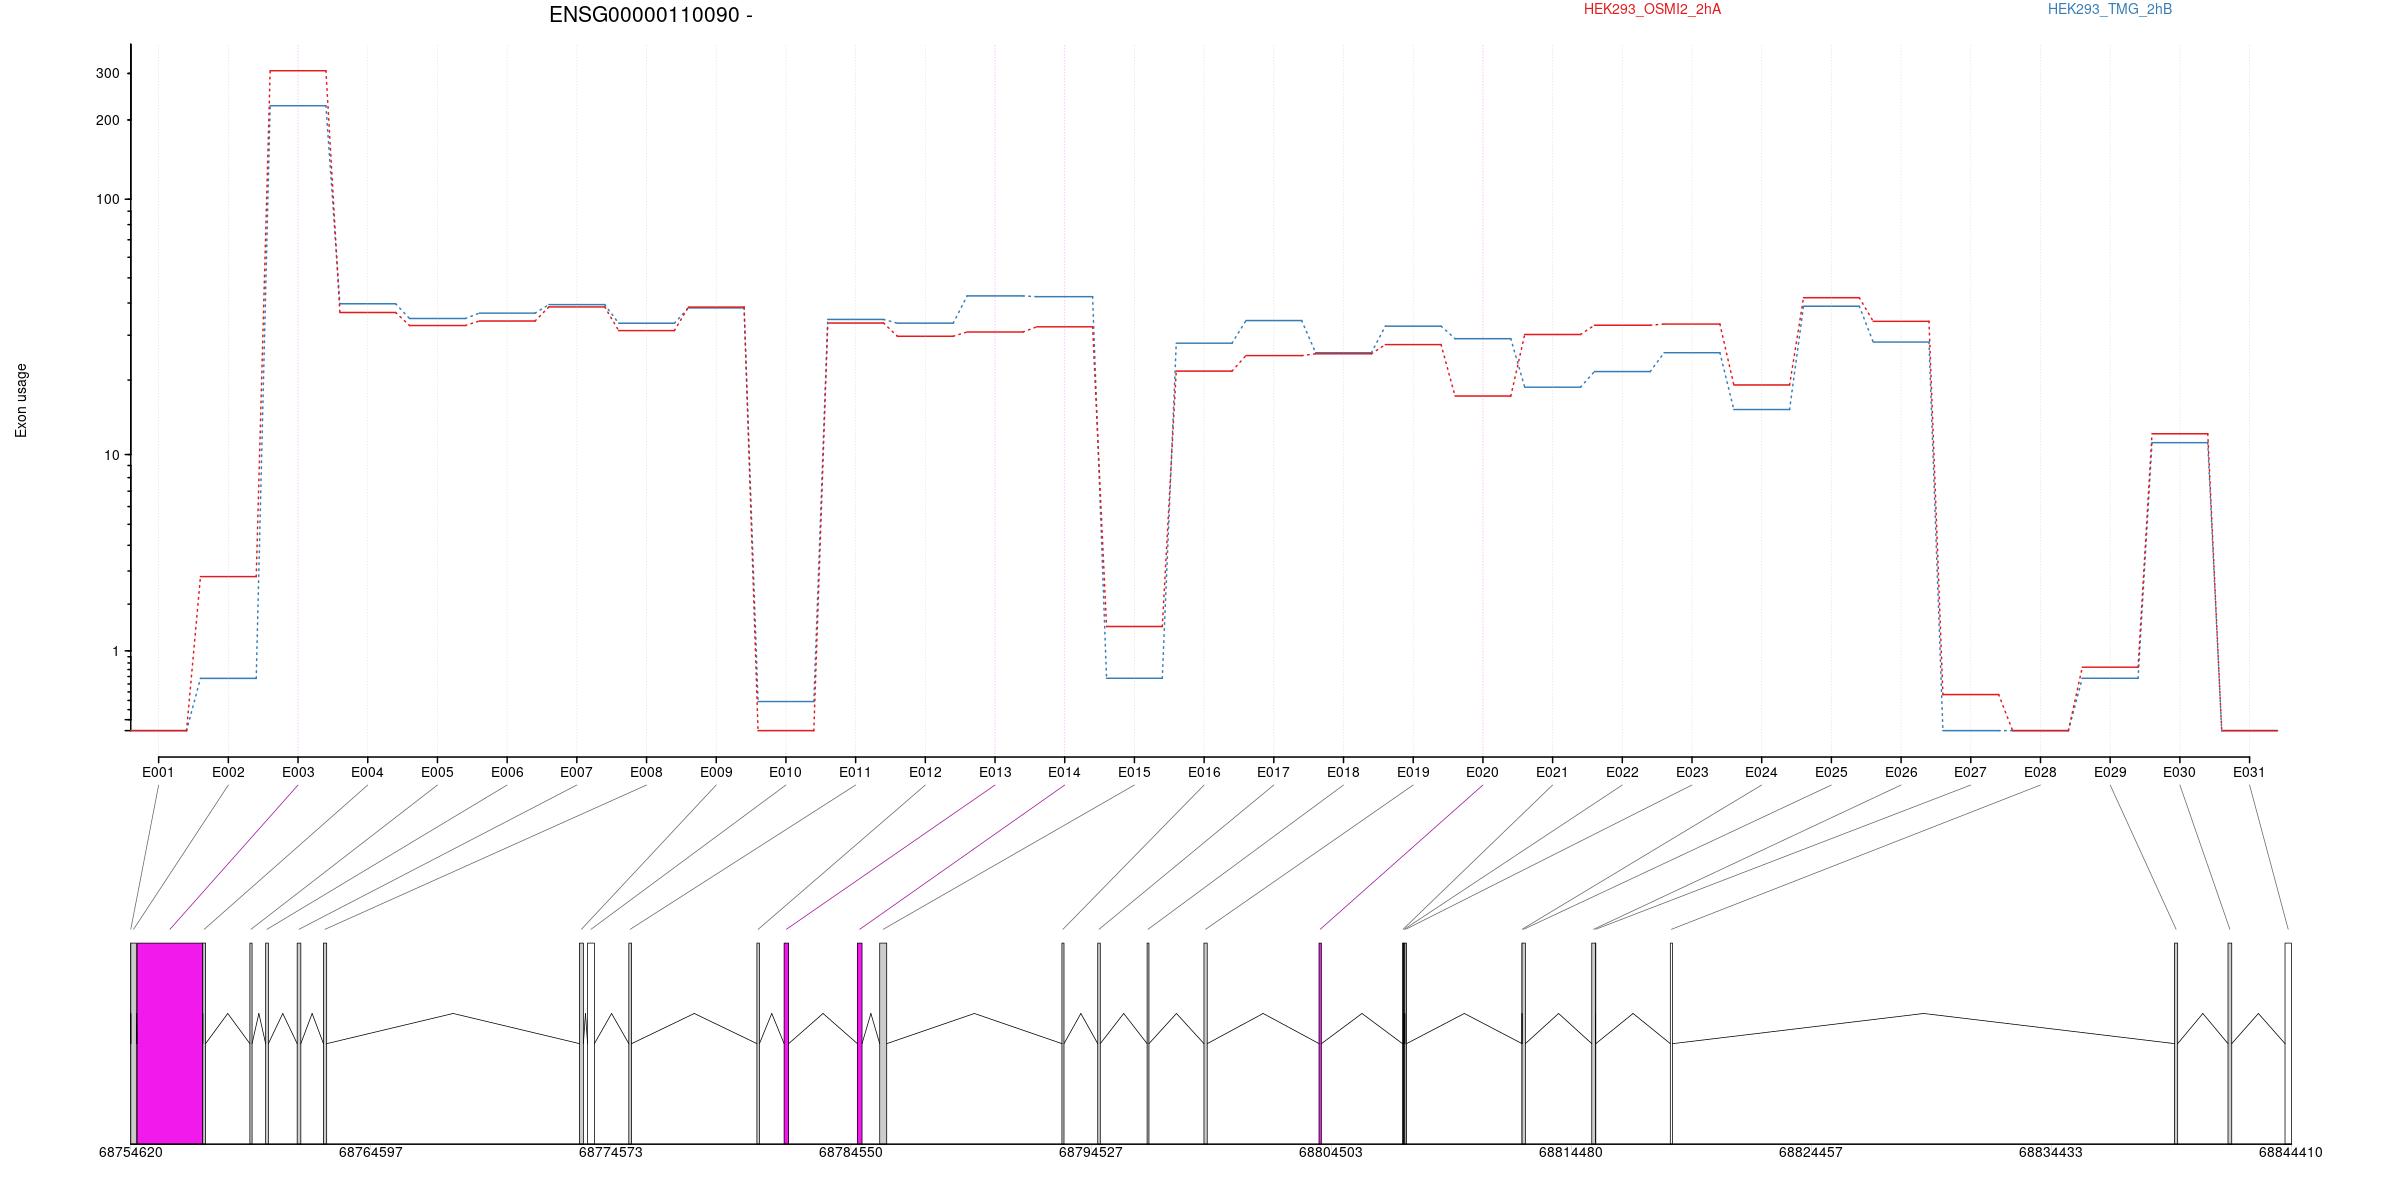Select exon label E002
This screenshot has height=1200, width=2400.
coord(228,772)
